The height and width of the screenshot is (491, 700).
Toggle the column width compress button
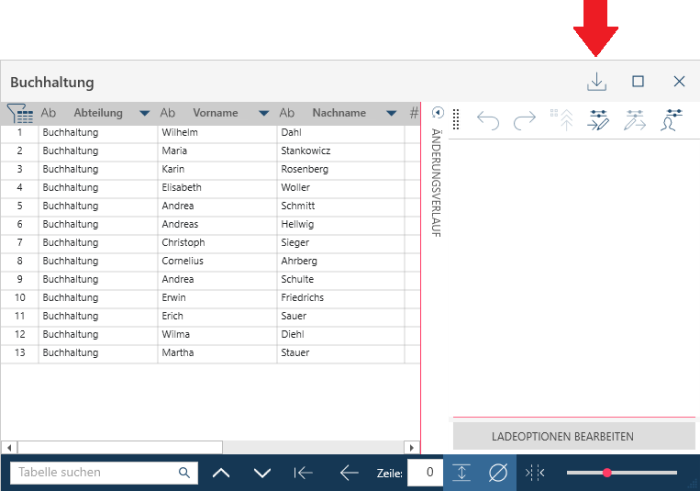tap(534, 472)
